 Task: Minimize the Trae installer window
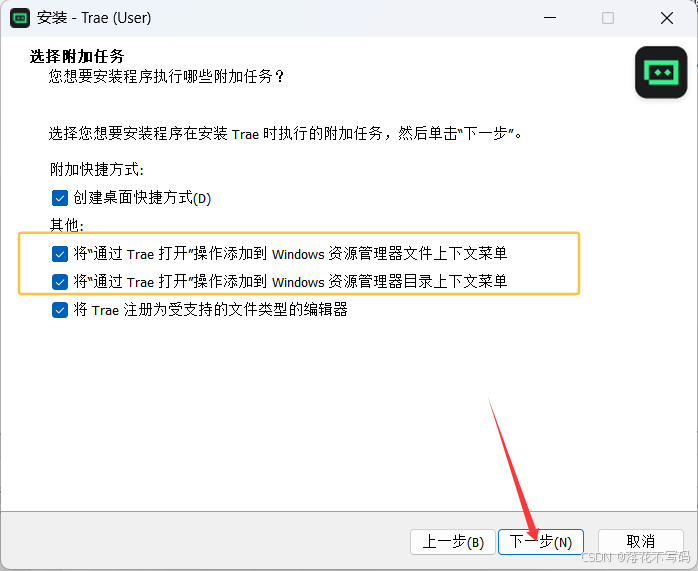(550, 18)
